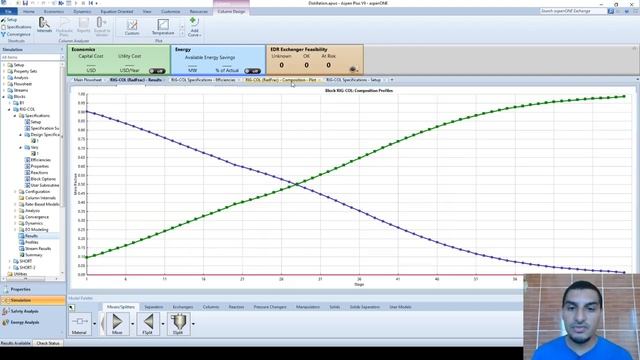Click Convergence shortcut in ribbon
Image resolution: width=640 pixels, height=360 pixels.
coord(16,34)
